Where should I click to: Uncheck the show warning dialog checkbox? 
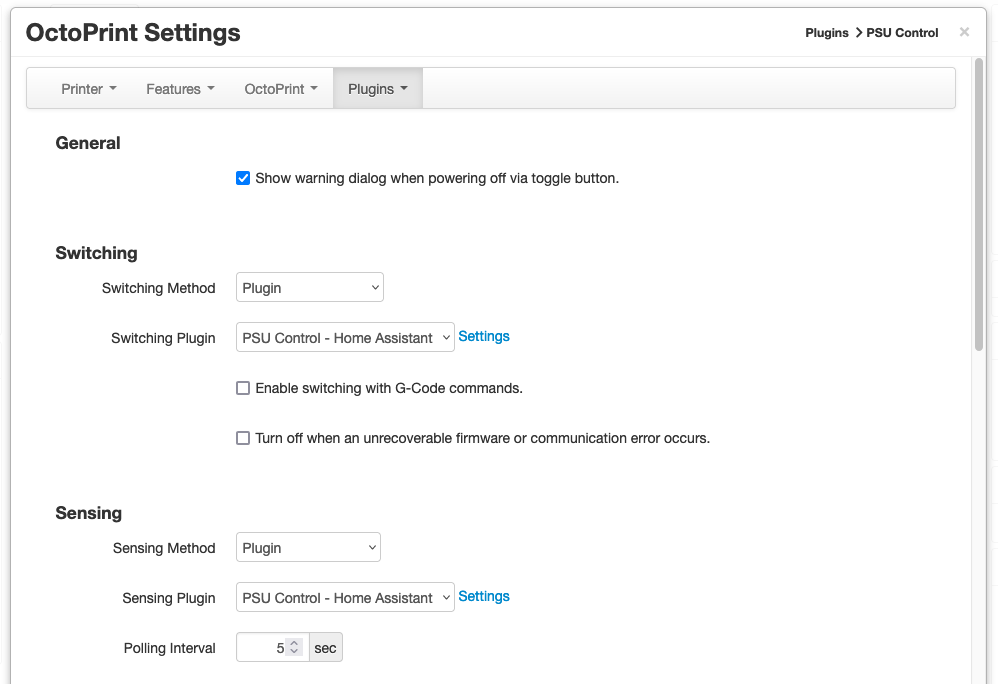point(243,178)
